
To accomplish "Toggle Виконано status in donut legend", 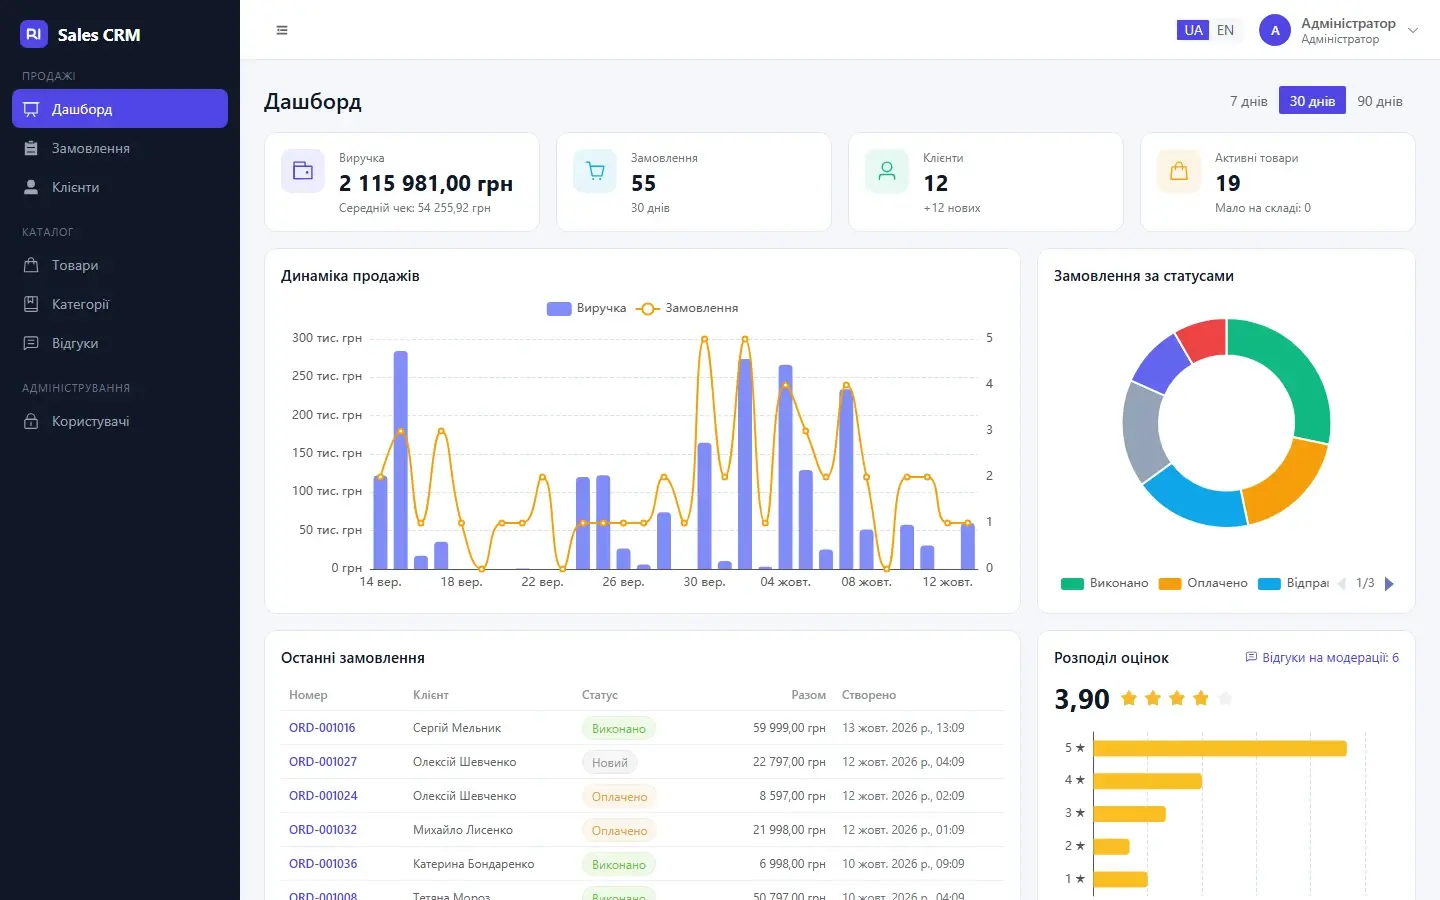I will click(x=1105, y=583).
